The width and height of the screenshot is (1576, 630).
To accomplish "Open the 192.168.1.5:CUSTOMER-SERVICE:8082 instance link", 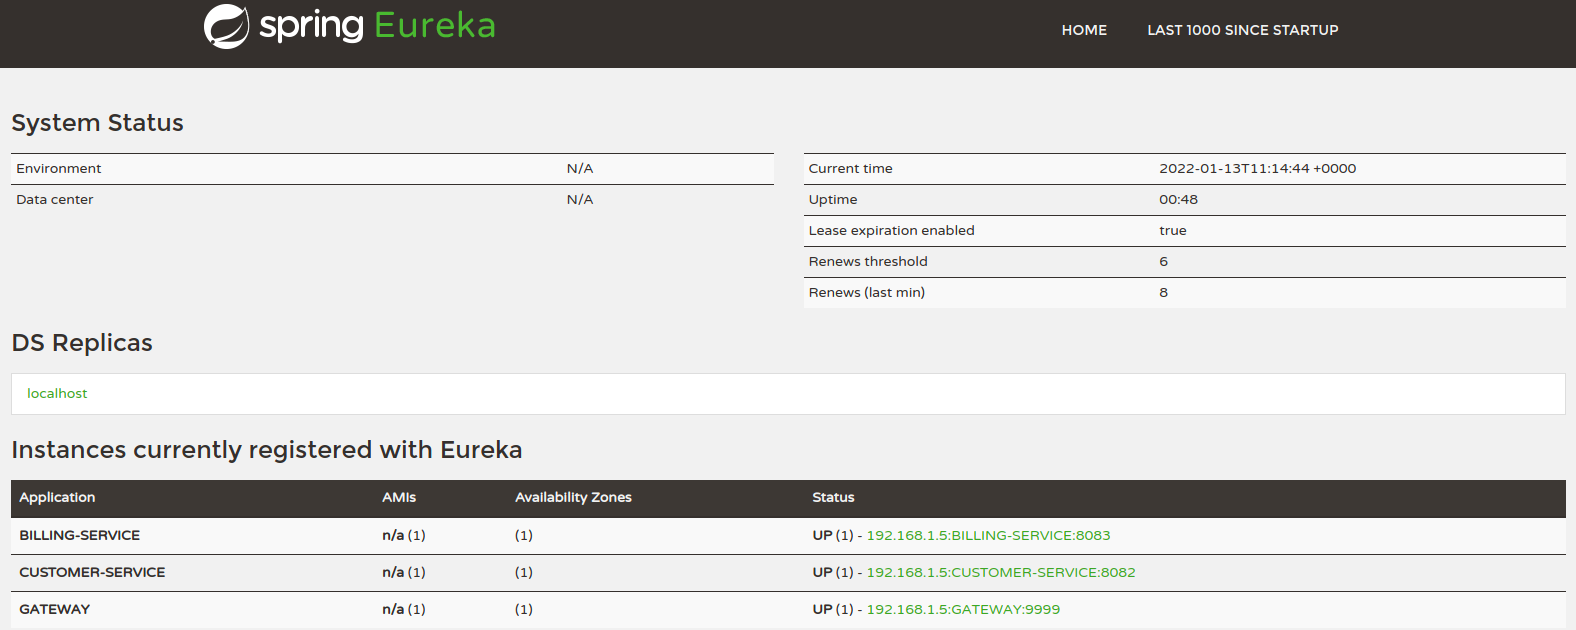I will pos(1001,573).
